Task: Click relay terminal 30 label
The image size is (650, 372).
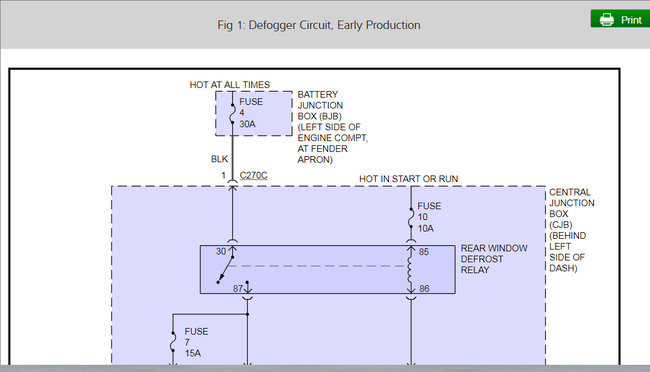Action: (221, 251)
